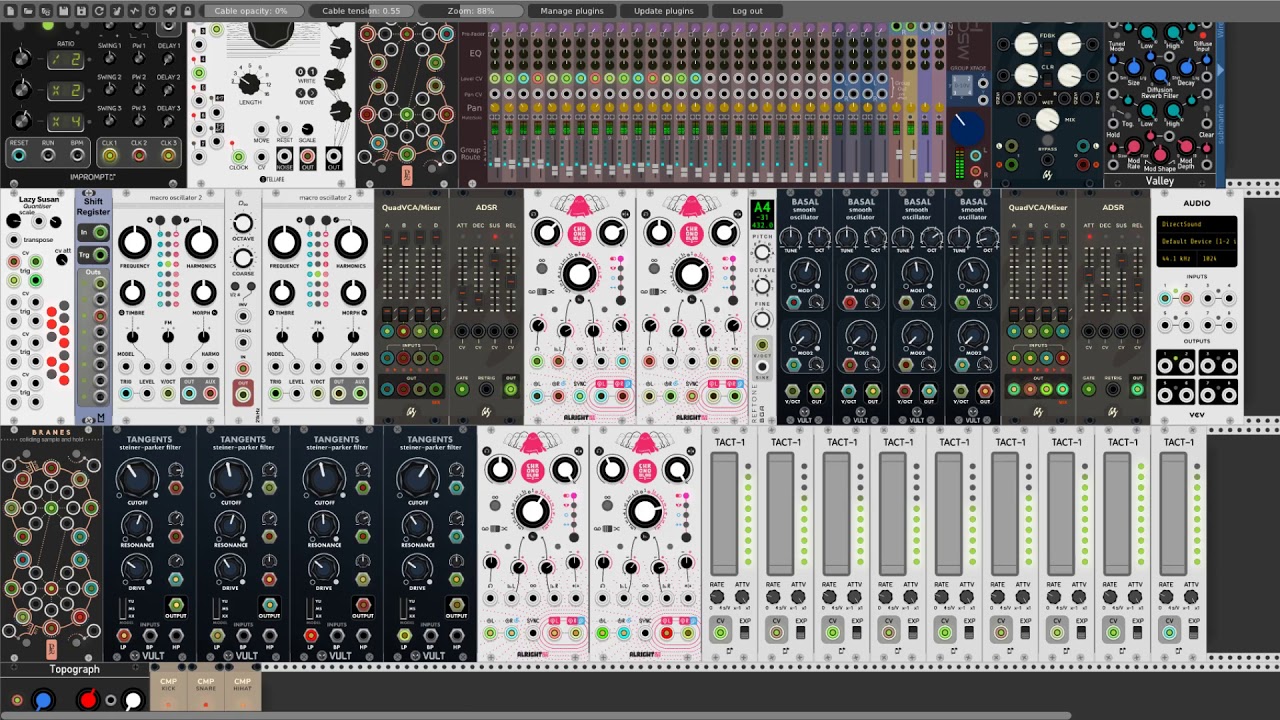Click the Mod Shape knob on Plateau
The width and height of the screenshot is (1280, 720).
[x=1160, y=155]
